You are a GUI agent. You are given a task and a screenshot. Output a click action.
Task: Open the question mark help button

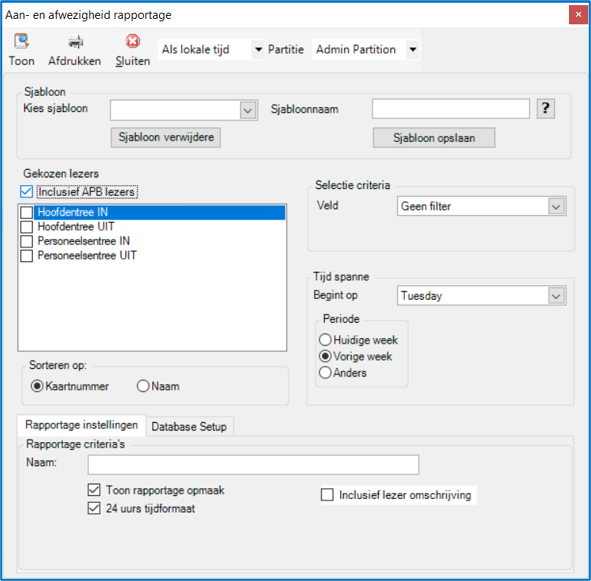[x=545, y=109]
